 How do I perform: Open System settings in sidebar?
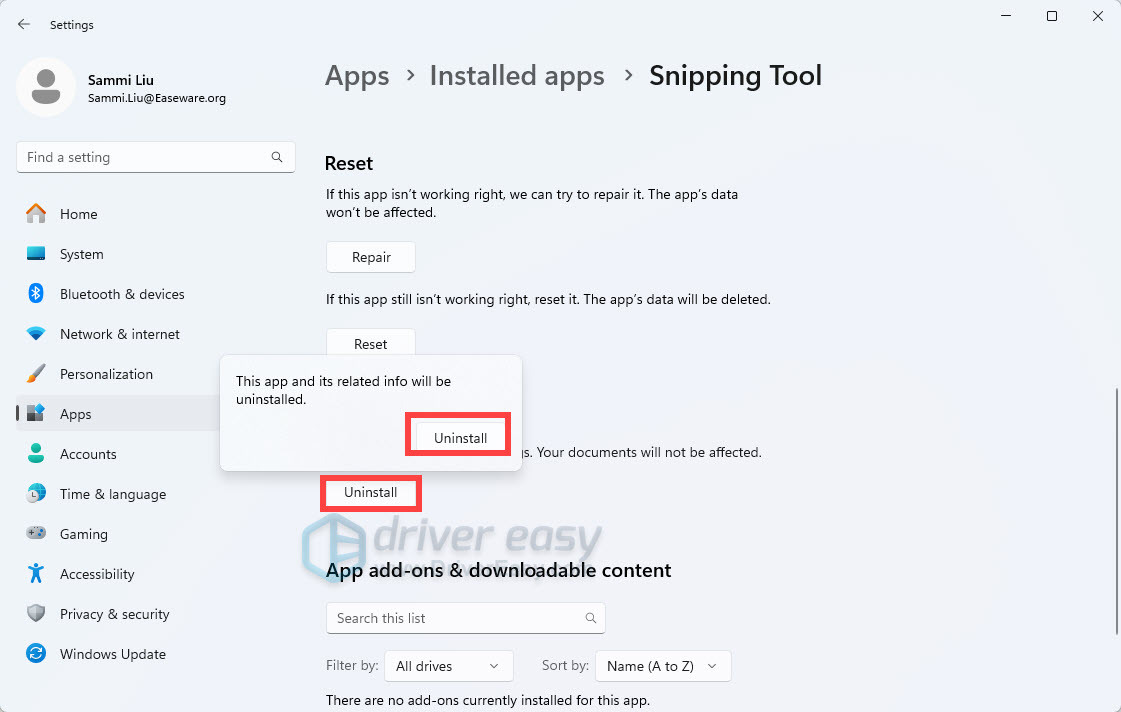pyautogui.click(x=81, y=254)
